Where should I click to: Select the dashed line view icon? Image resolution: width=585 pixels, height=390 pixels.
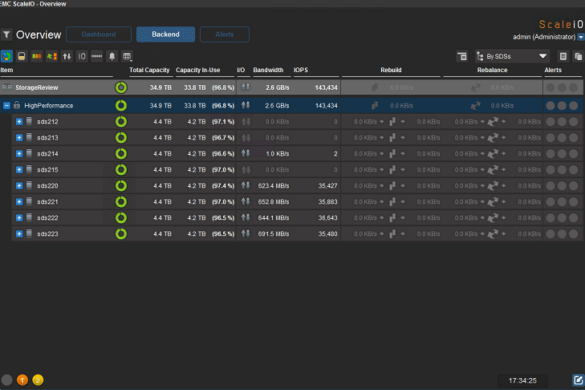(97, 56)
